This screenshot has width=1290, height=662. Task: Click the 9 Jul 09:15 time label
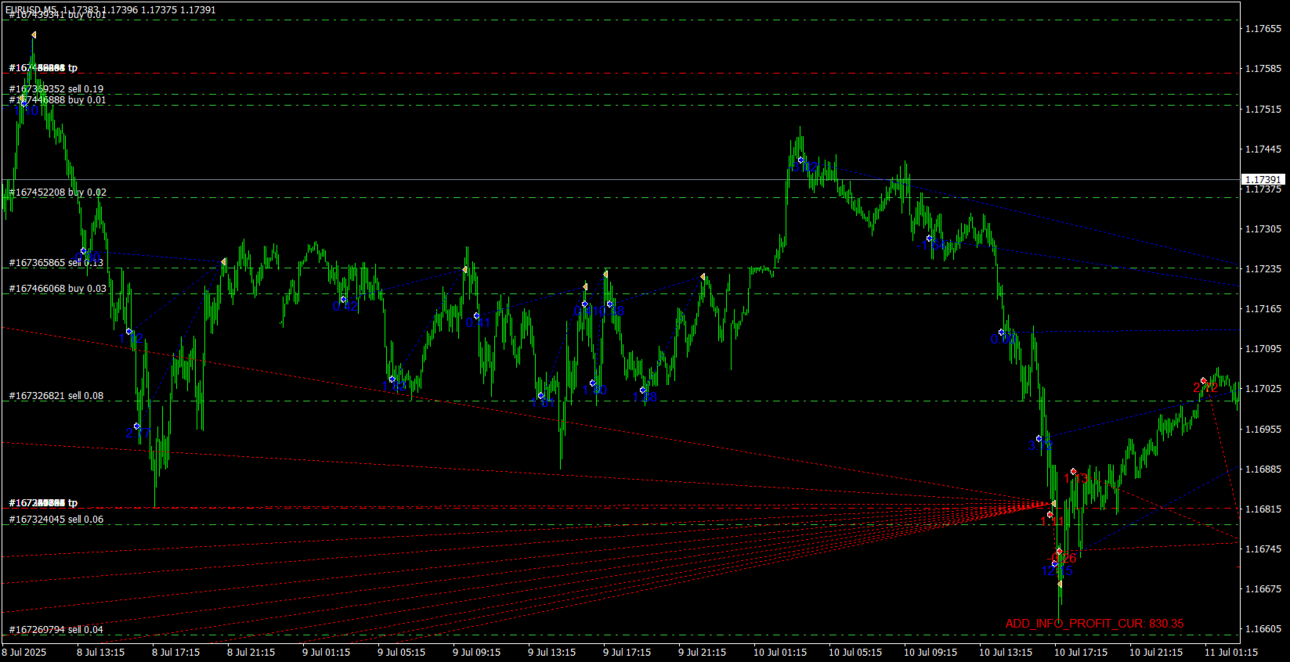[476, 652]
